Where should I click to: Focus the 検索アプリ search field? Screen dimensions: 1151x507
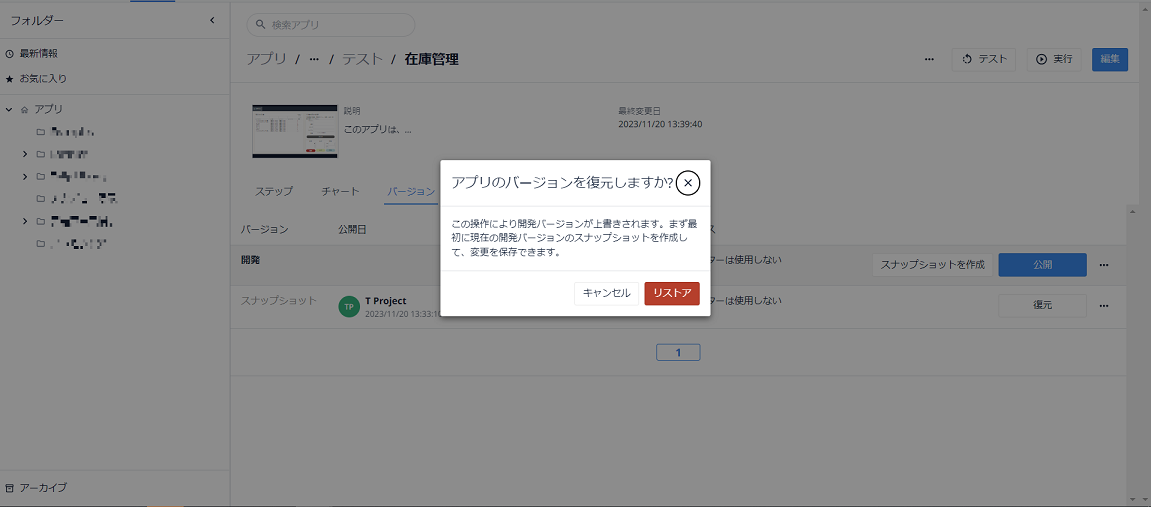[330, 24]
